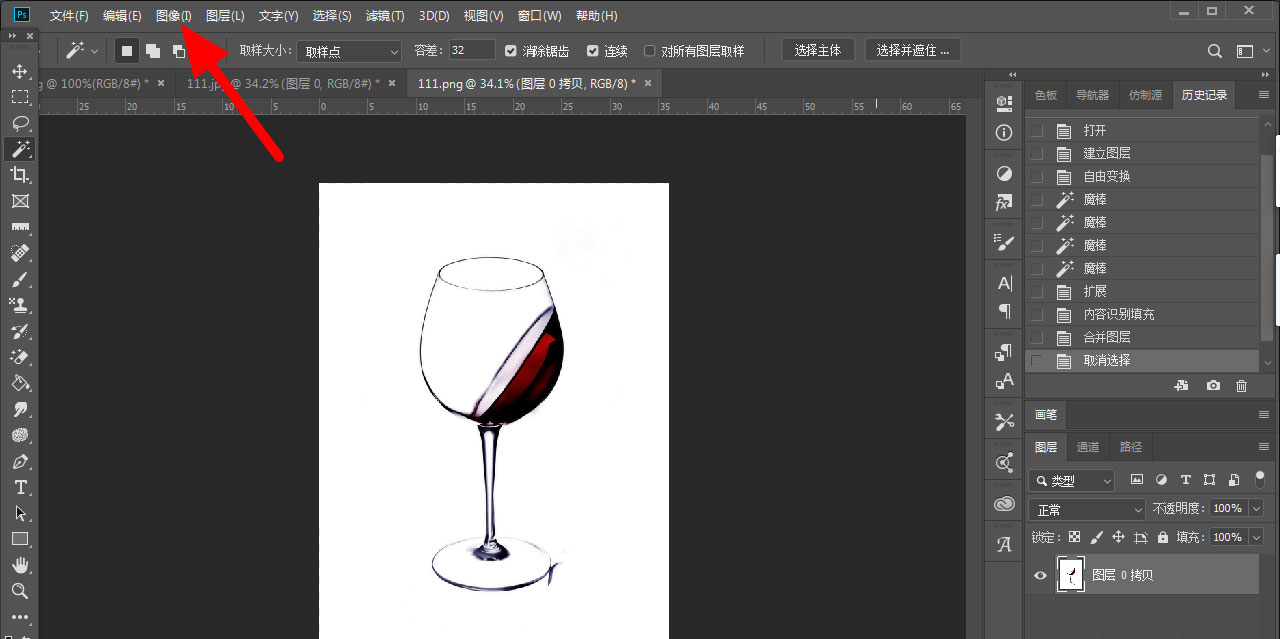Open the History panel menu
The height and width of the screenshot is (639, 1280).
(1264, 96)
